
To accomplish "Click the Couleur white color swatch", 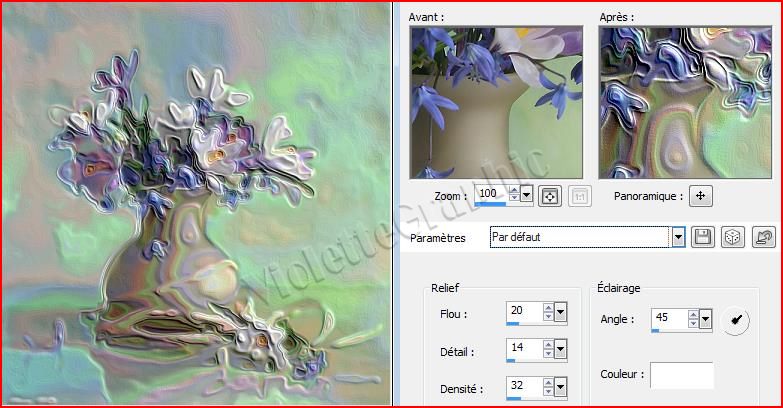I will pyautogui.click(x=682, y=375).
